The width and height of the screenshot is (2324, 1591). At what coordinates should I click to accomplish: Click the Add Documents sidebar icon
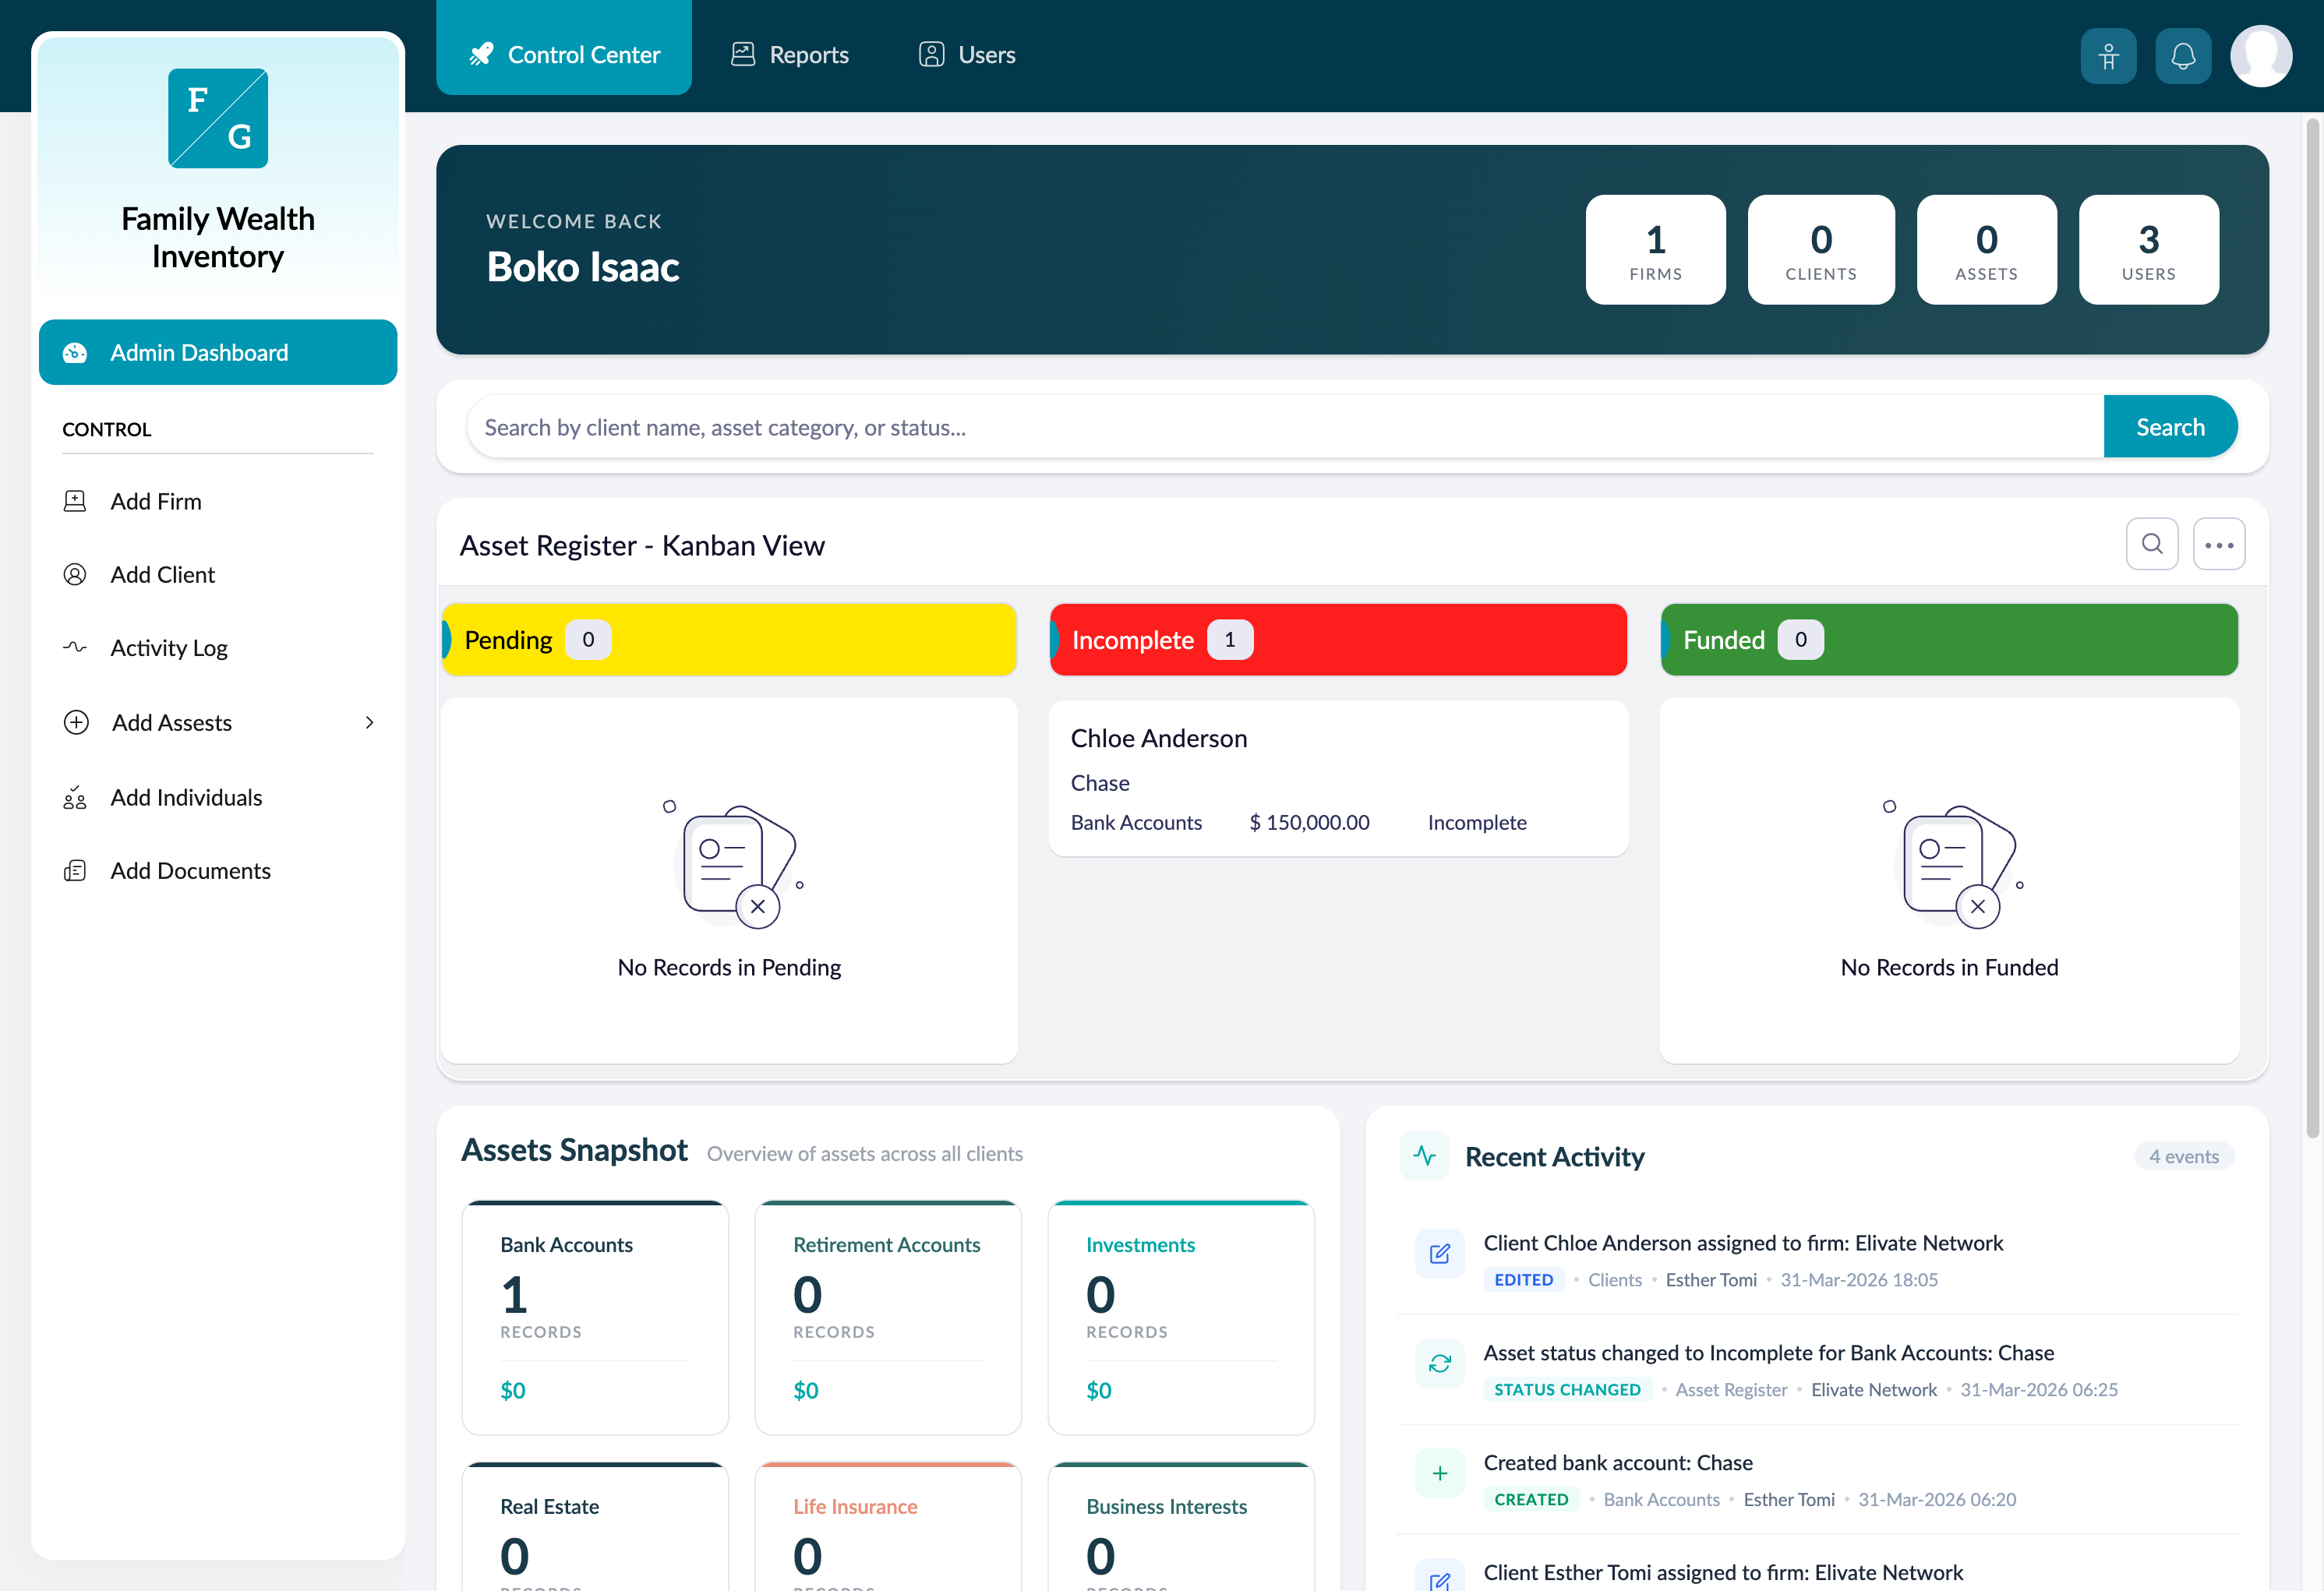(x=75, y=870)
